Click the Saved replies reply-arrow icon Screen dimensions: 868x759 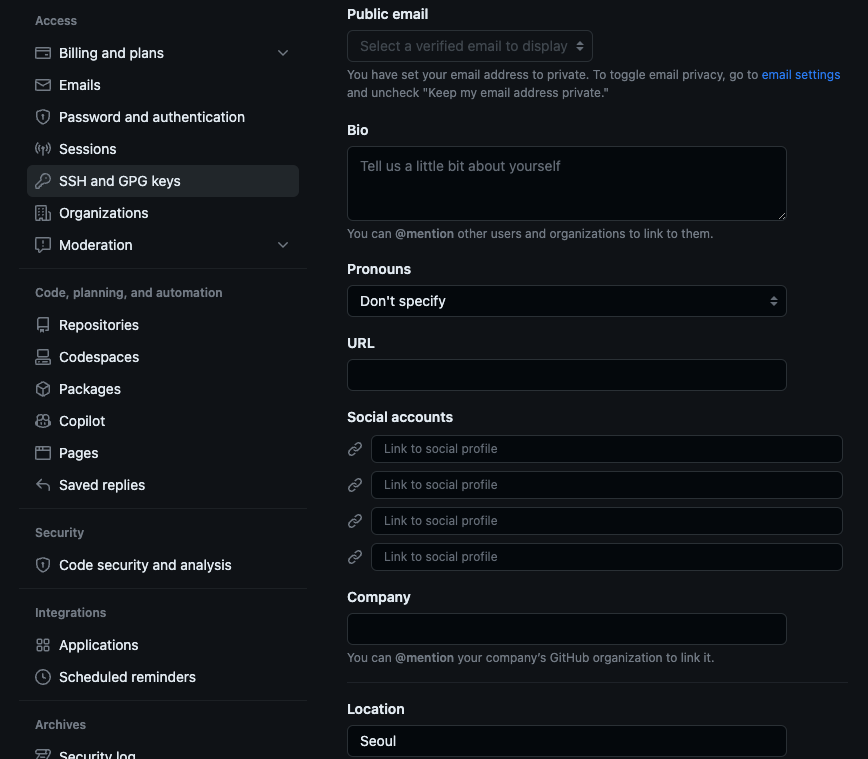(x=43, y=485)
